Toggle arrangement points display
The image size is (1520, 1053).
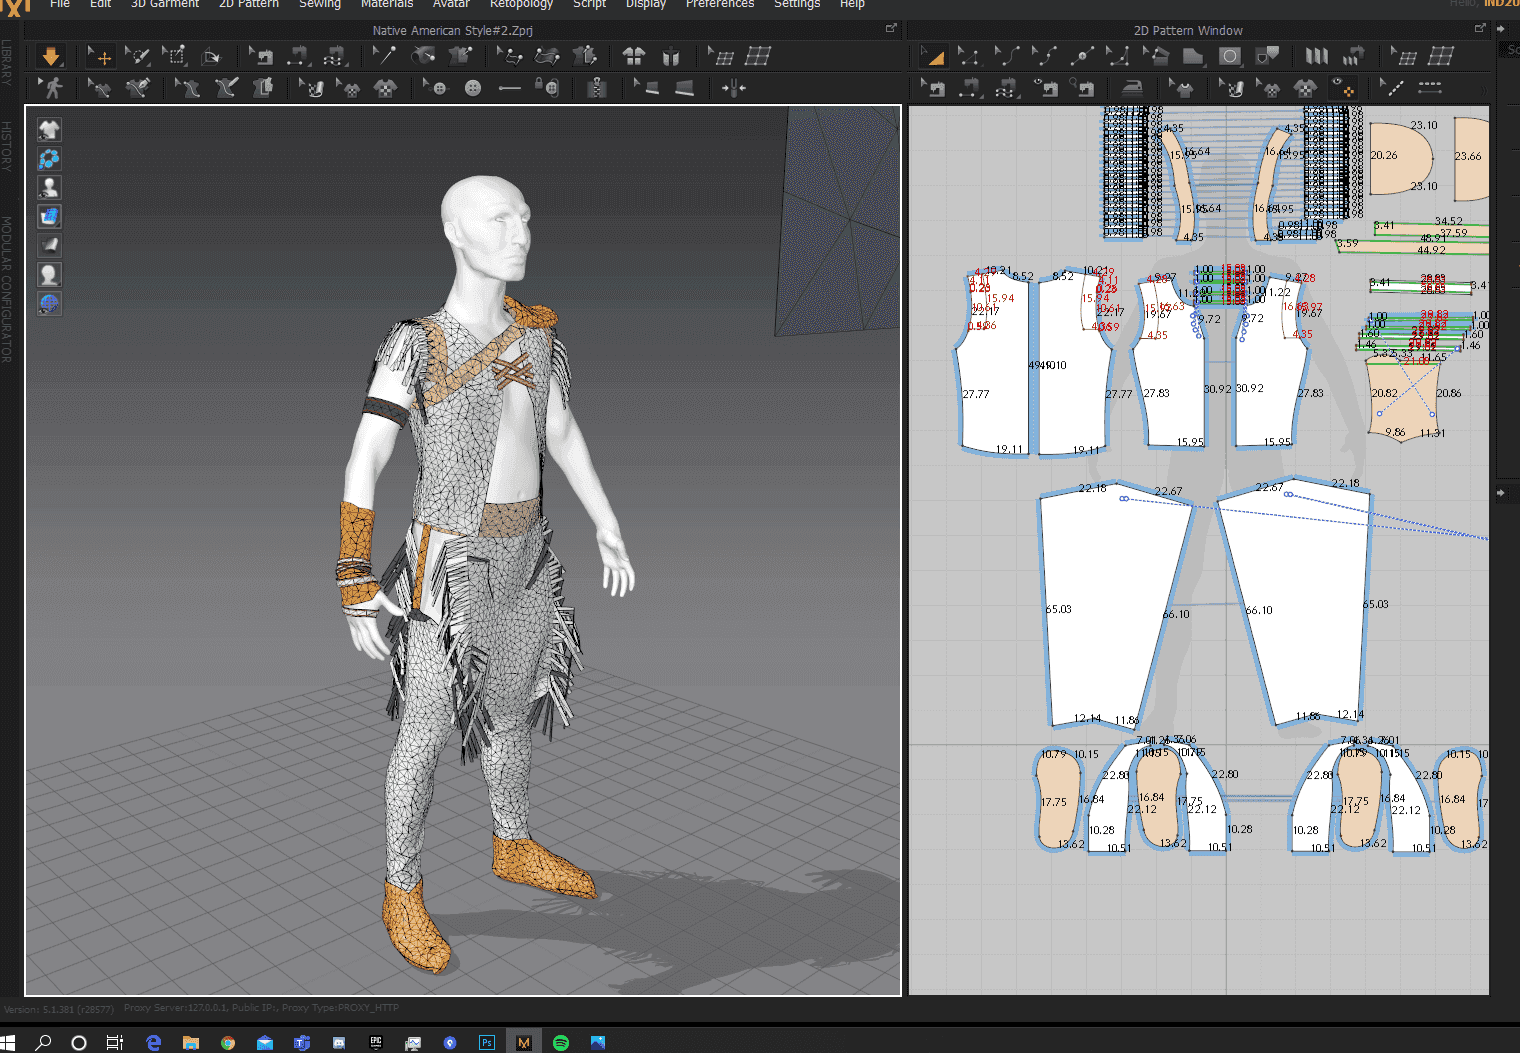click(x=49, y=158)
